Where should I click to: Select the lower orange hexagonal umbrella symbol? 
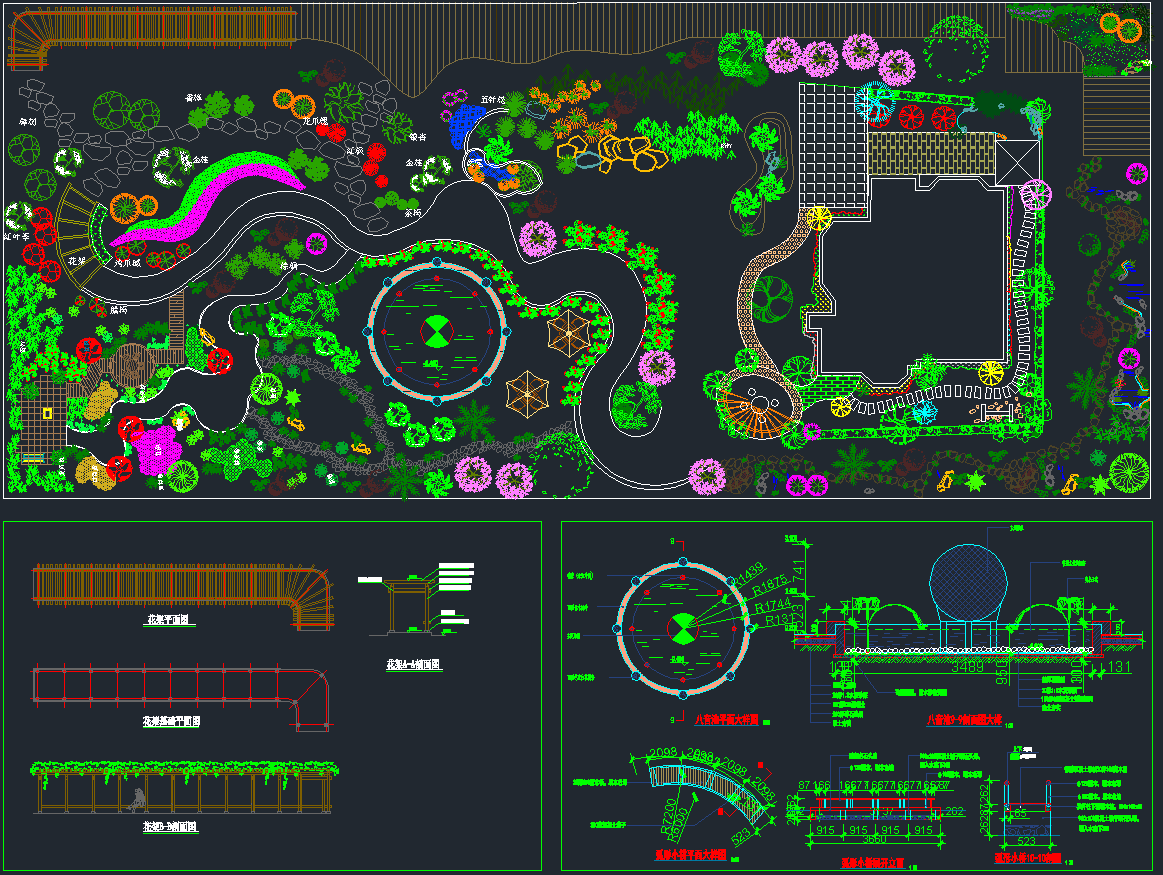[x=530, y=392]
